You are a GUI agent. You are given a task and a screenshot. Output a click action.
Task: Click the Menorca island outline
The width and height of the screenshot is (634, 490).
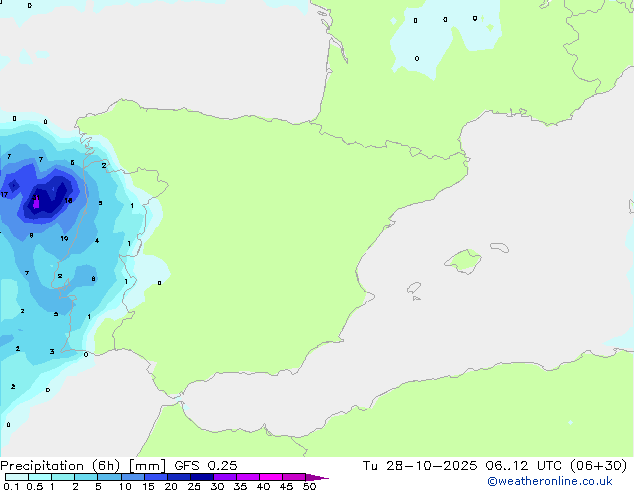(x=500, y=247)
